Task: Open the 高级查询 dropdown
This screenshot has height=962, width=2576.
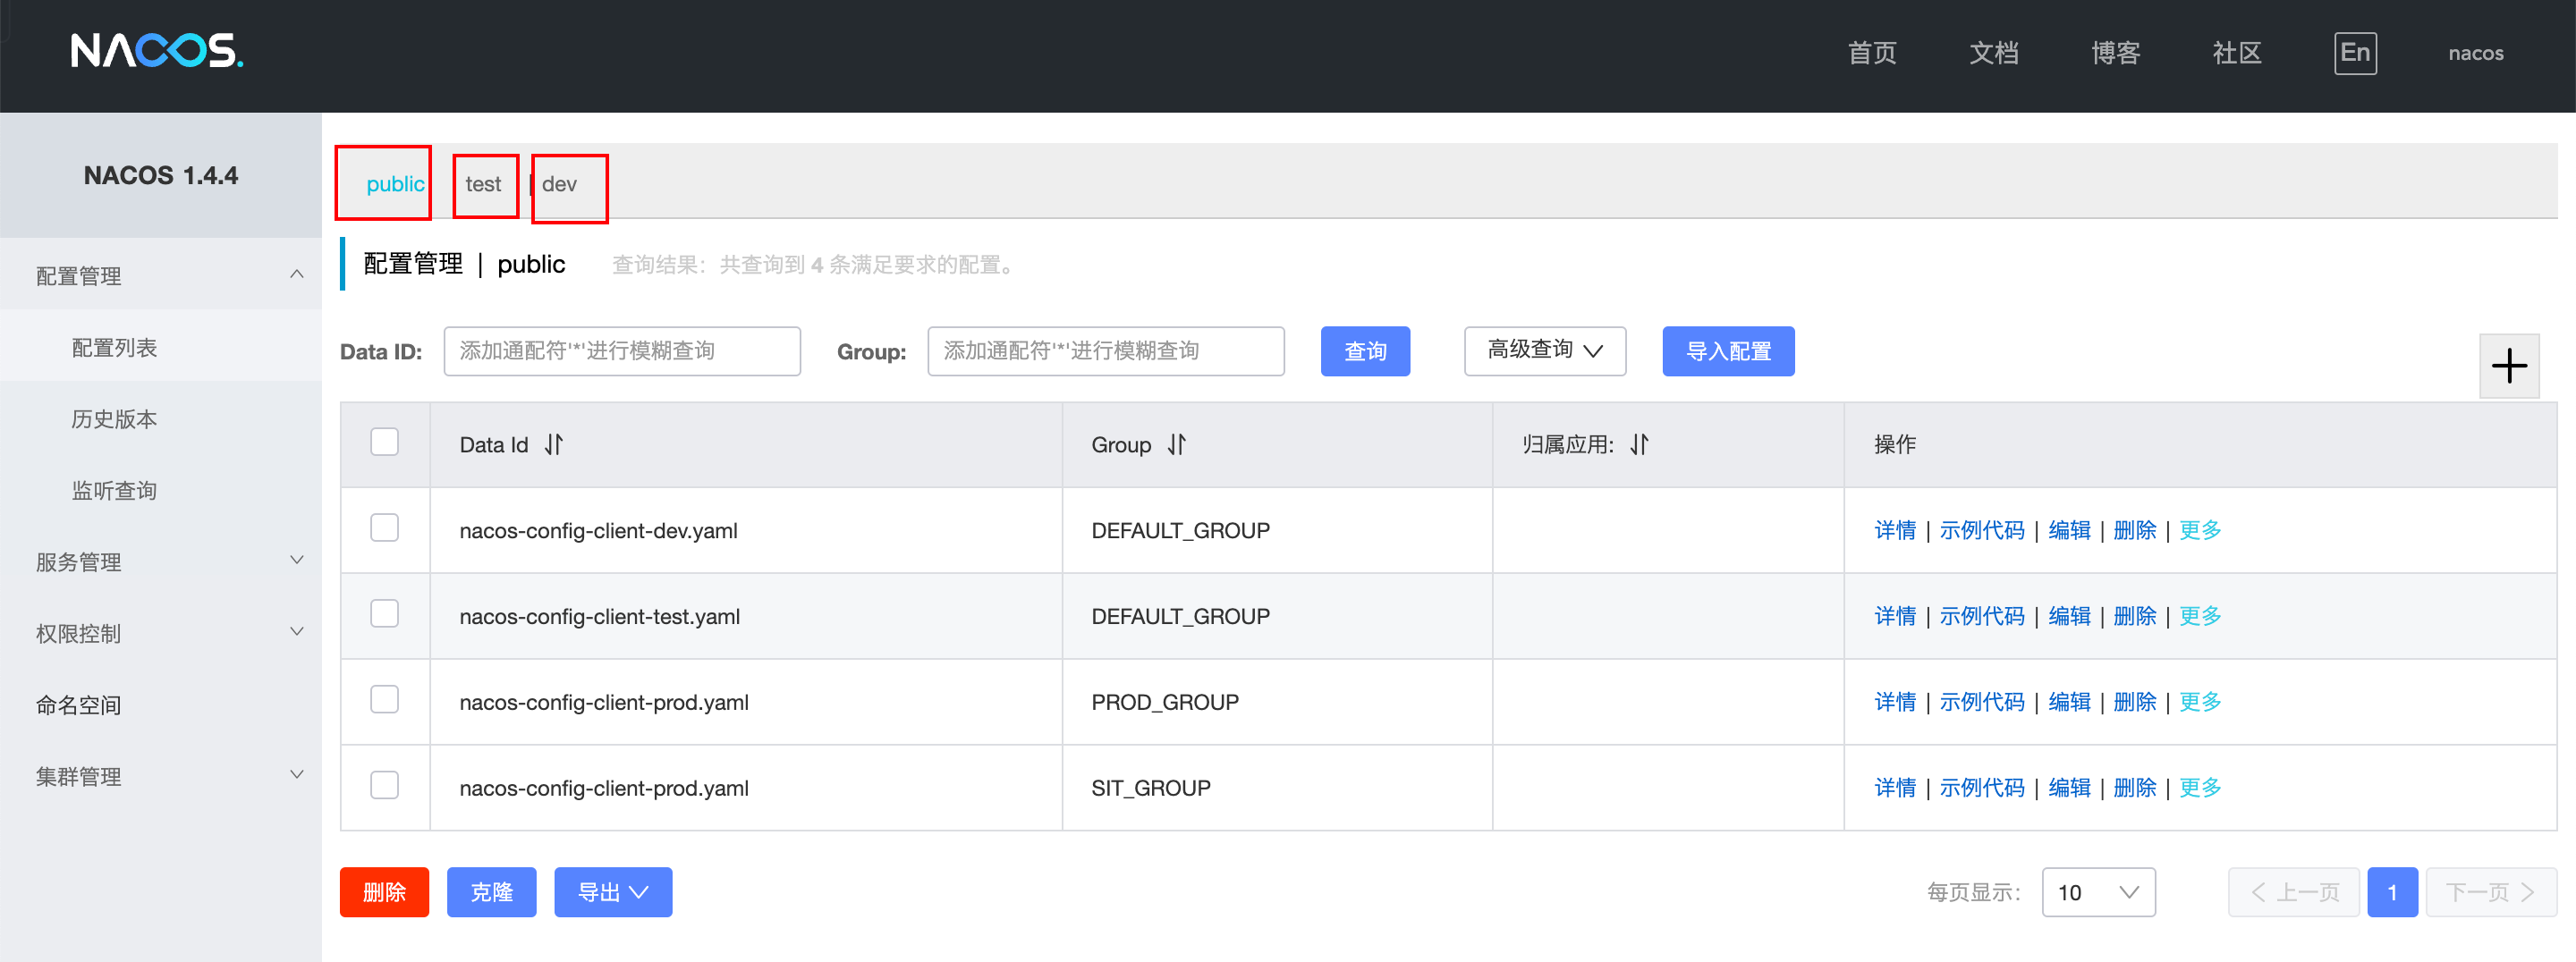Action: 1545,351
